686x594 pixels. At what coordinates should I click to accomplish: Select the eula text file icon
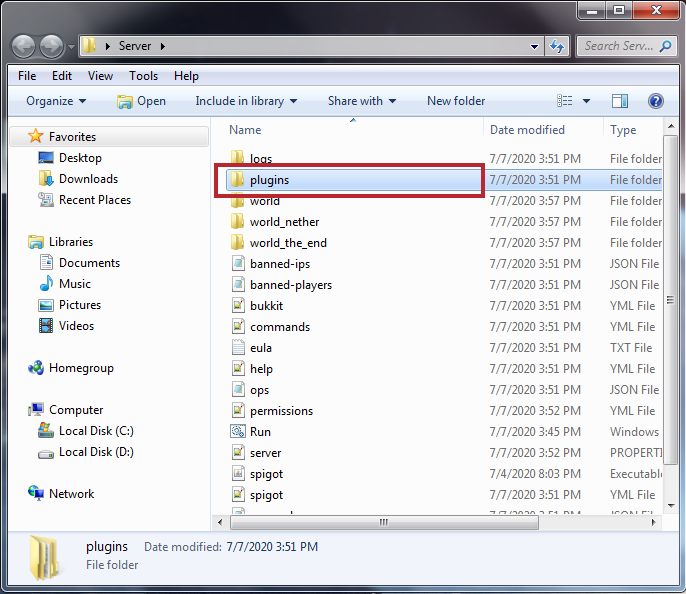pyautogui.click(x=238, y=347)
